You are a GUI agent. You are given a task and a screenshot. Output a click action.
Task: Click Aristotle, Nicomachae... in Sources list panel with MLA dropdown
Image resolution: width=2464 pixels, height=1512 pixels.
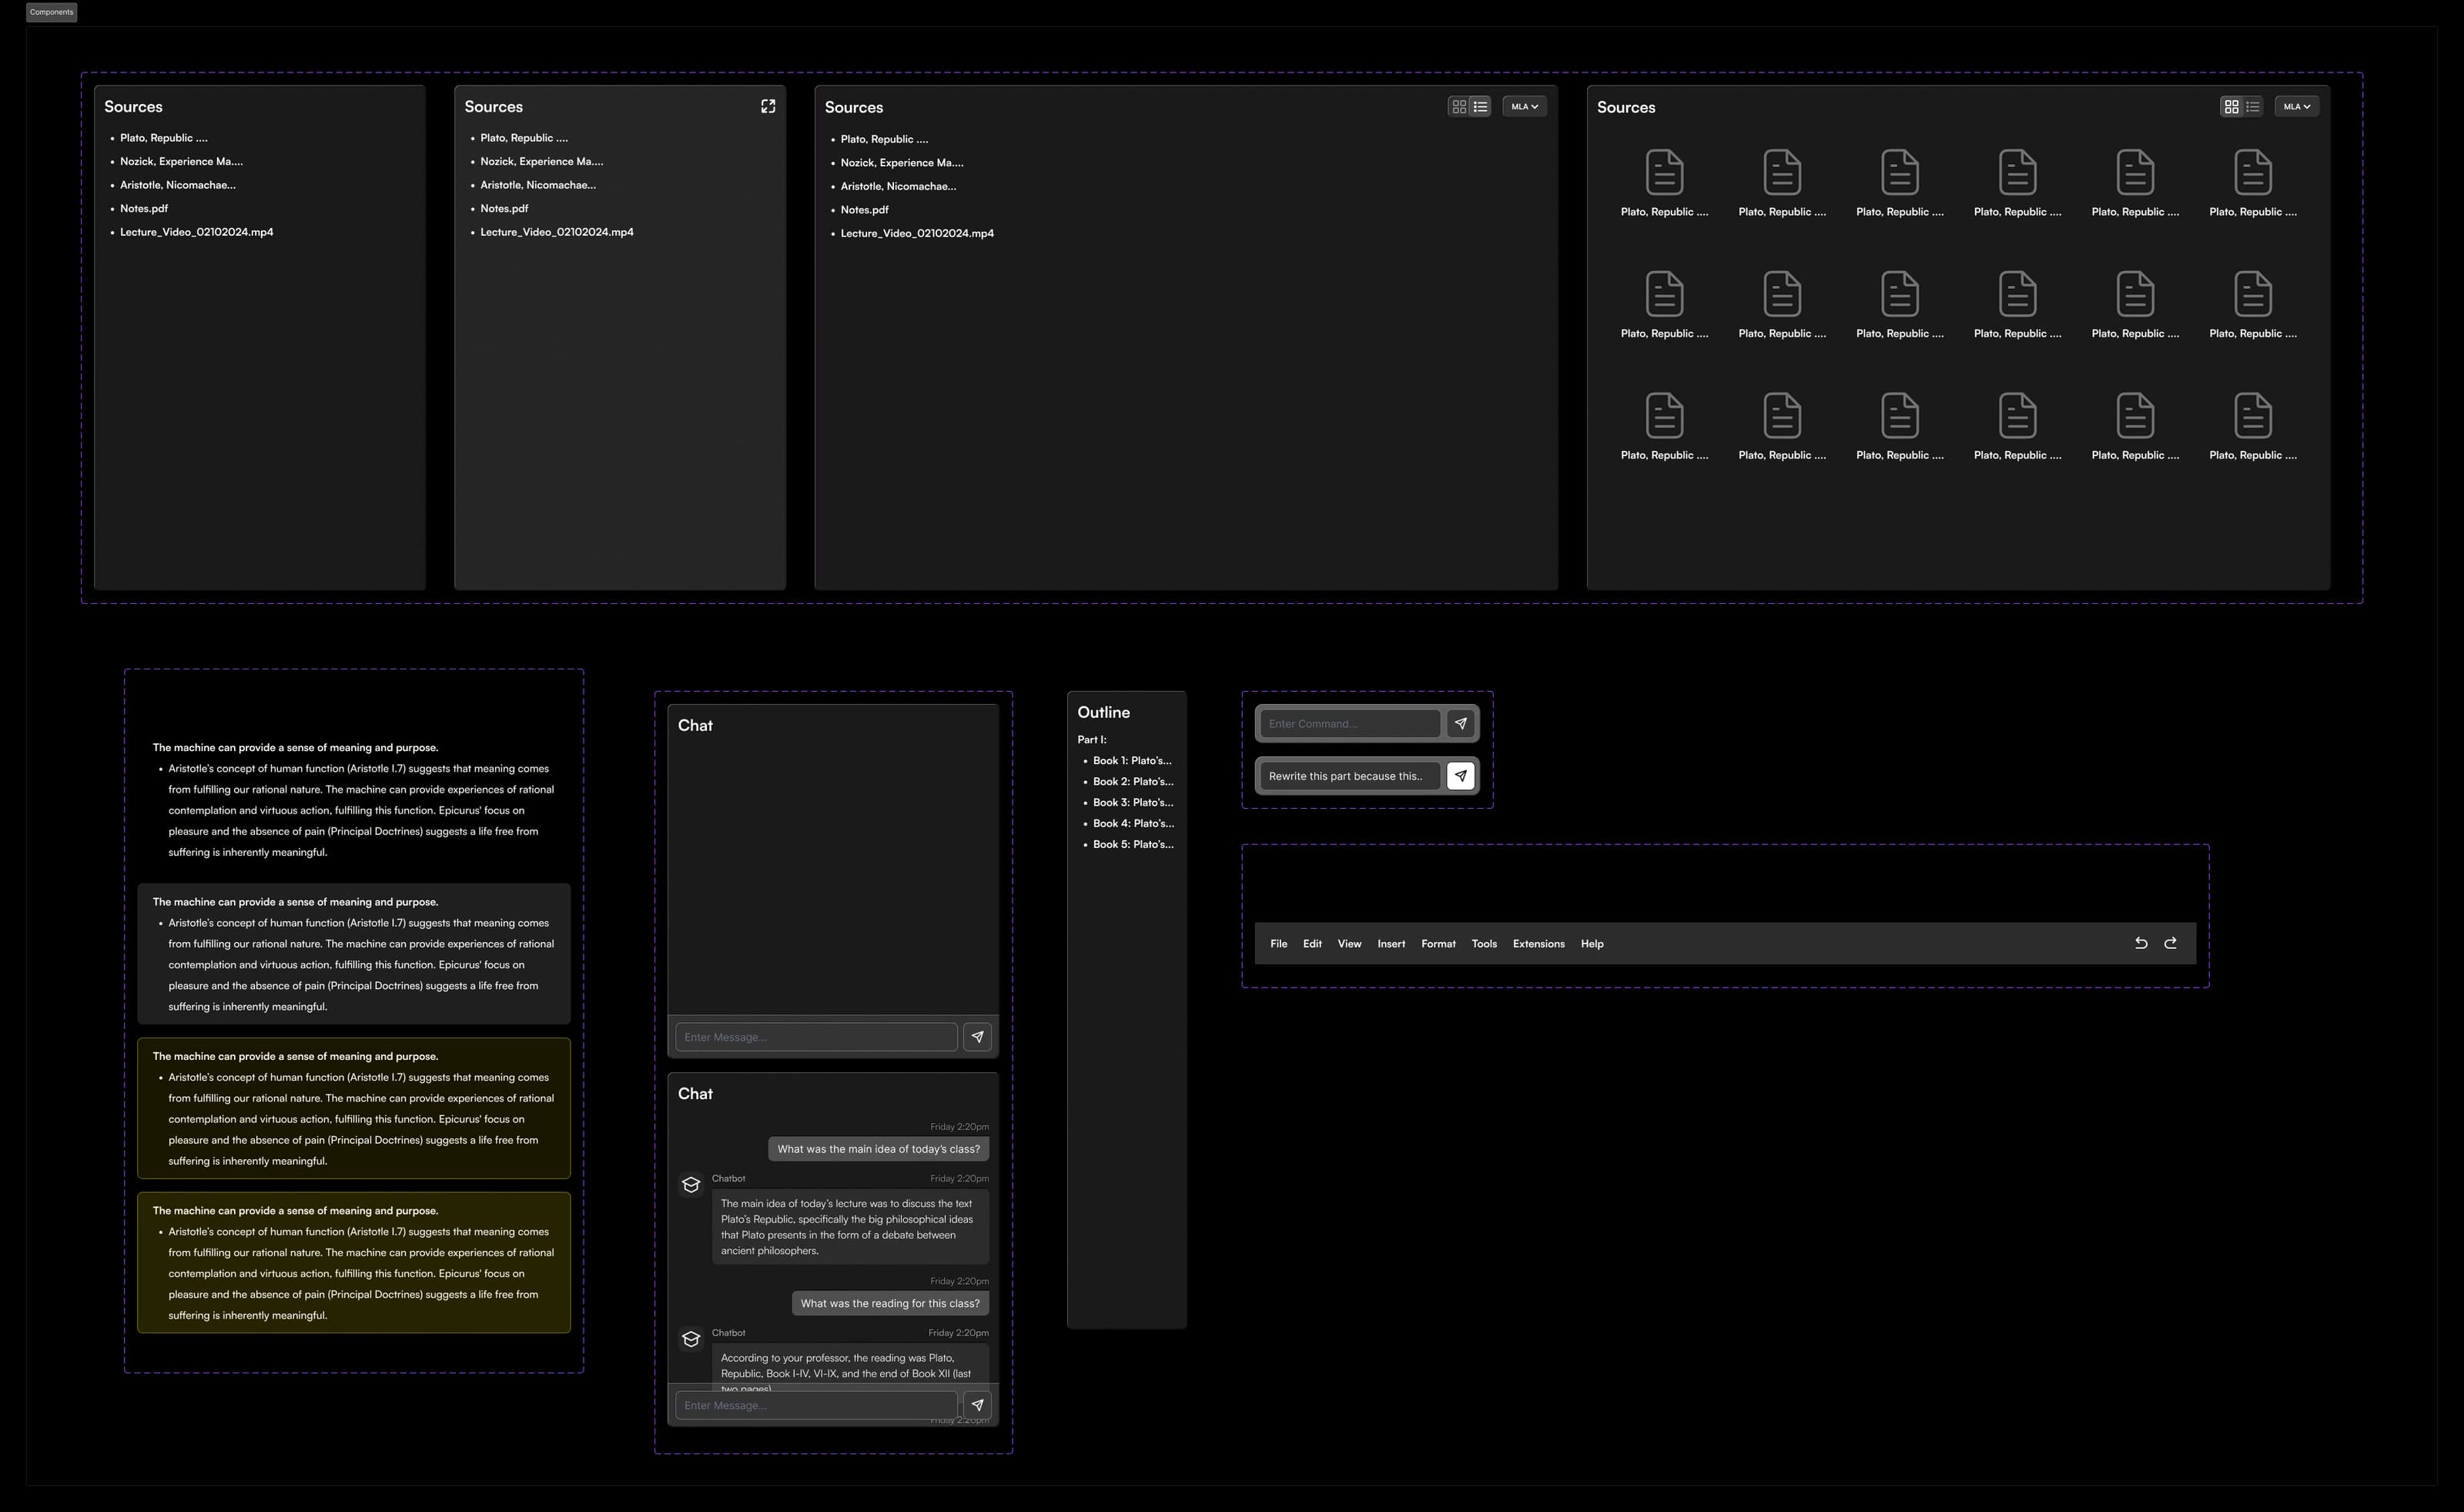pyautogui.click(x=898, y=186)
